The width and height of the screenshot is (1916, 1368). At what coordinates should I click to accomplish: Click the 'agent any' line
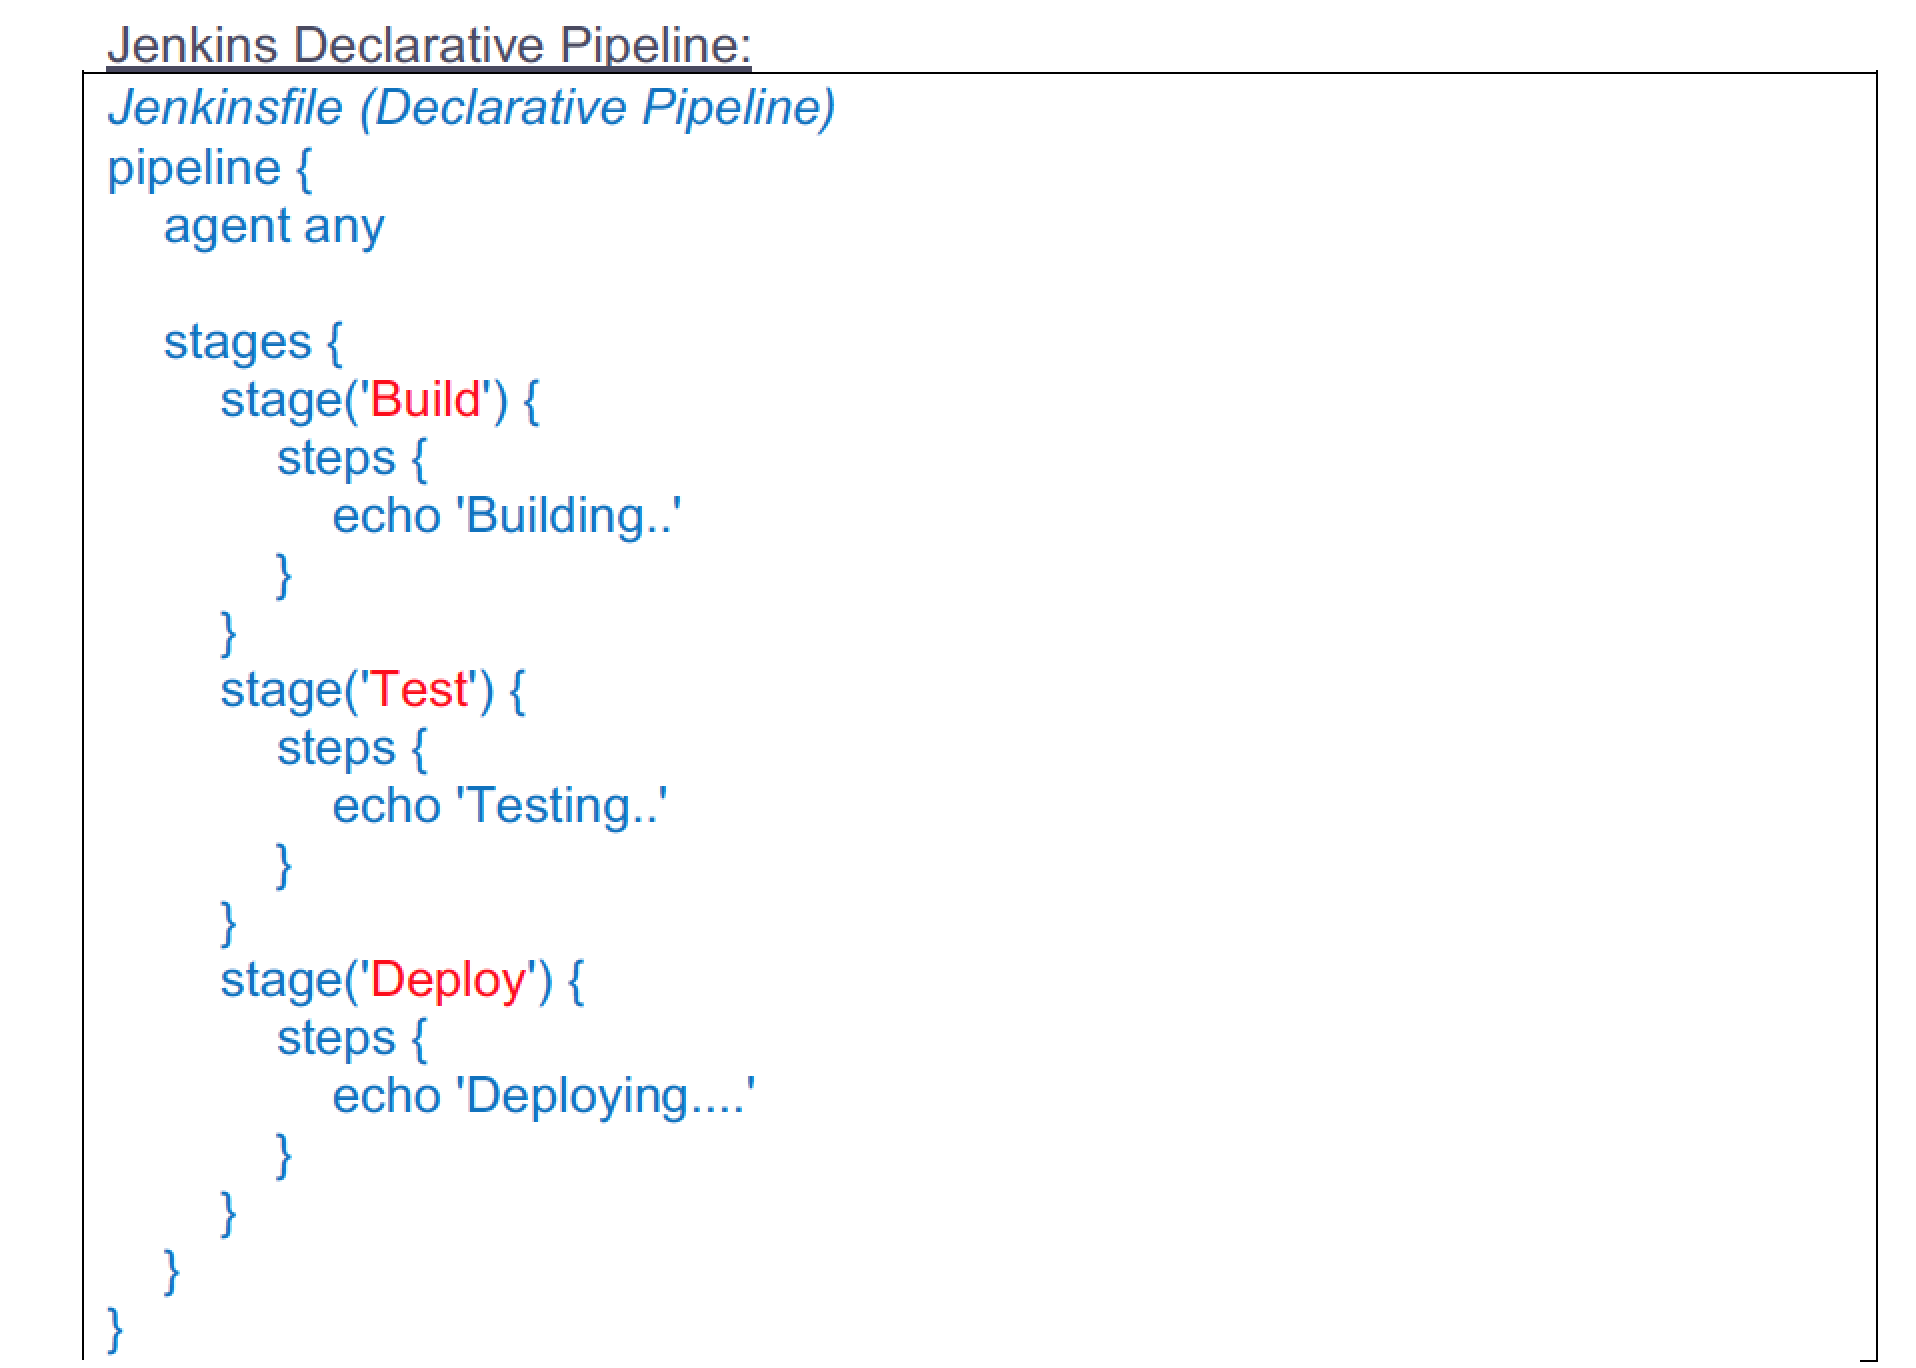pos(274,226)
